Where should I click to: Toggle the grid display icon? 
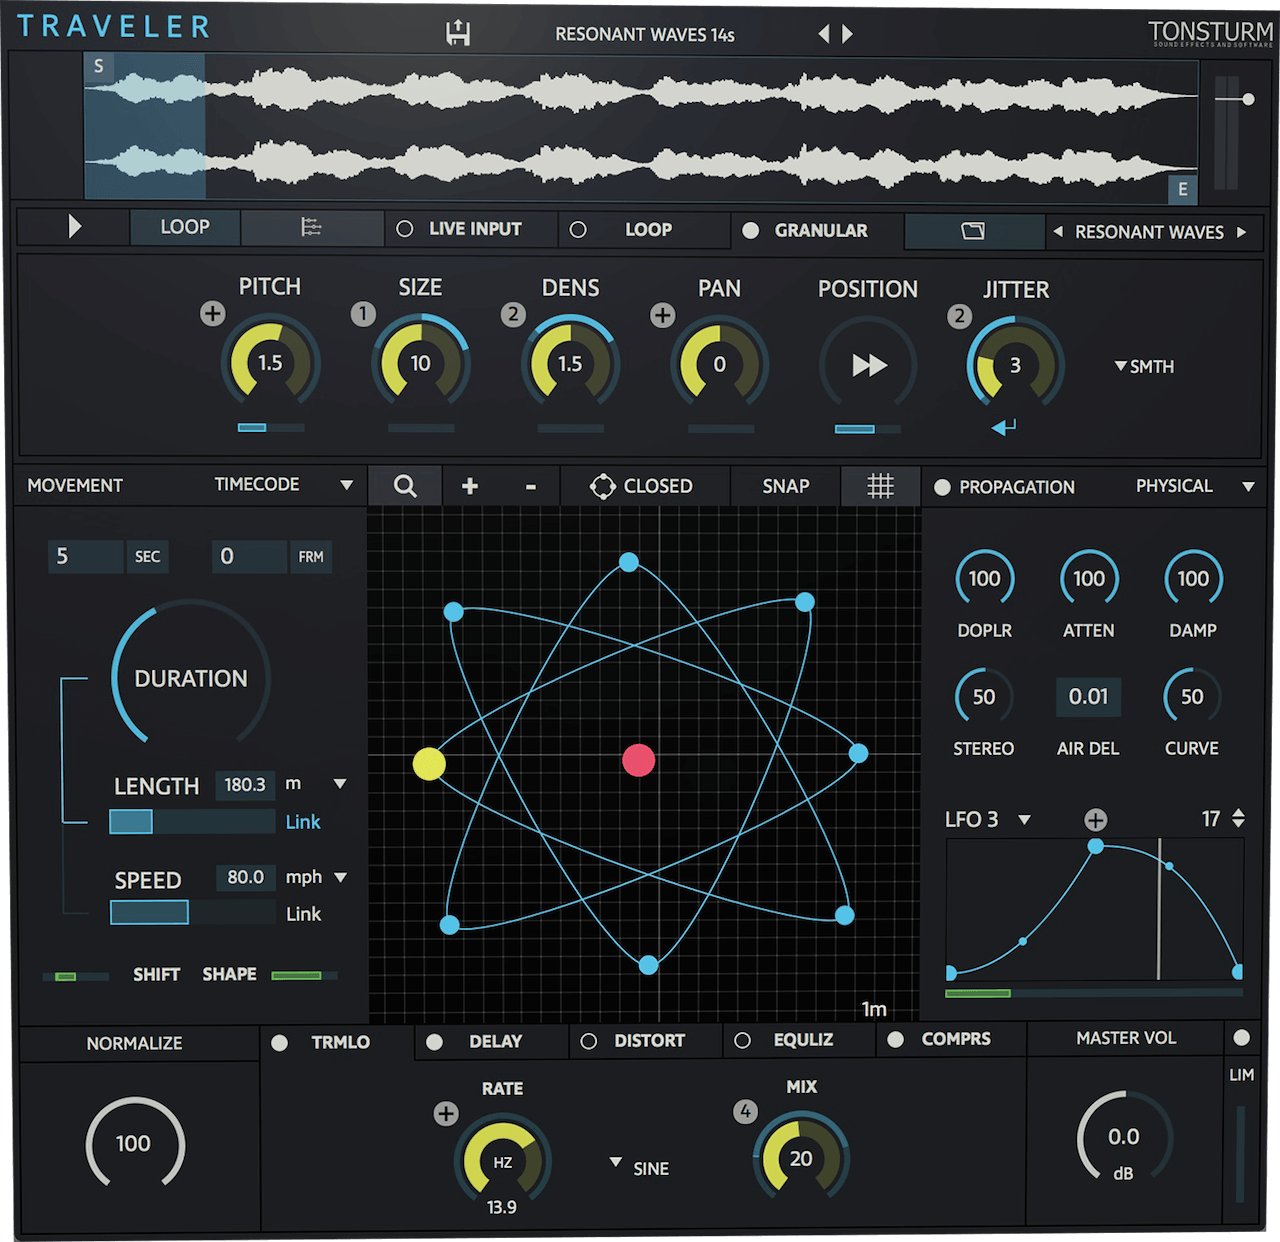pyautogui.click(x=880, y=486)
